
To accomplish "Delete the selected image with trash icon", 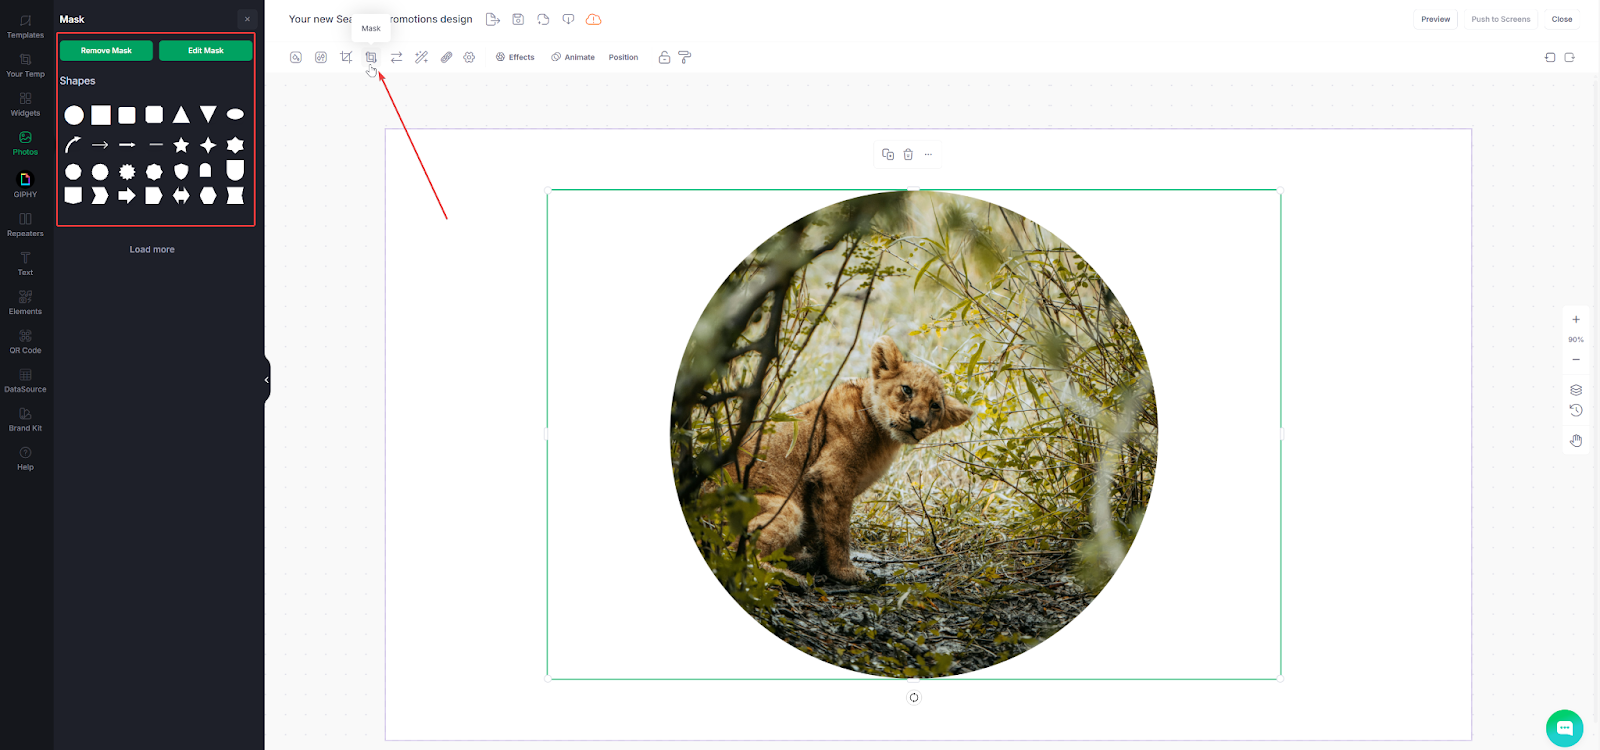I will 908,154.
